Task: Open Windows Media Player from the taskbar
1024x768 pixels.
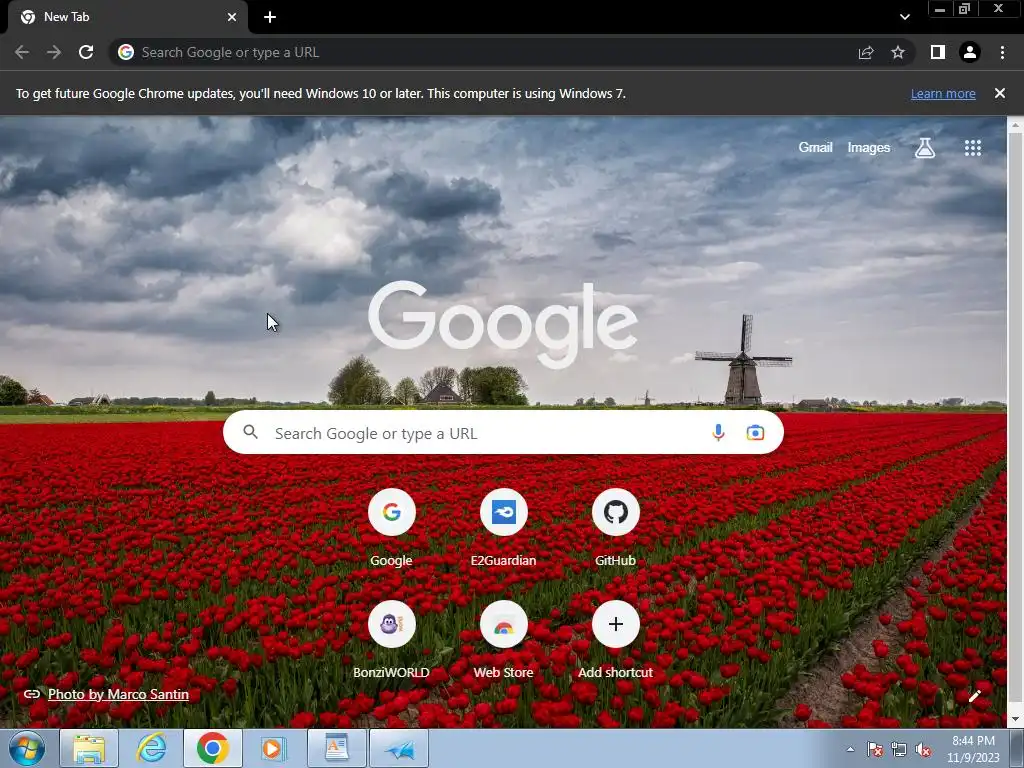Action: (x=274, y=748)
